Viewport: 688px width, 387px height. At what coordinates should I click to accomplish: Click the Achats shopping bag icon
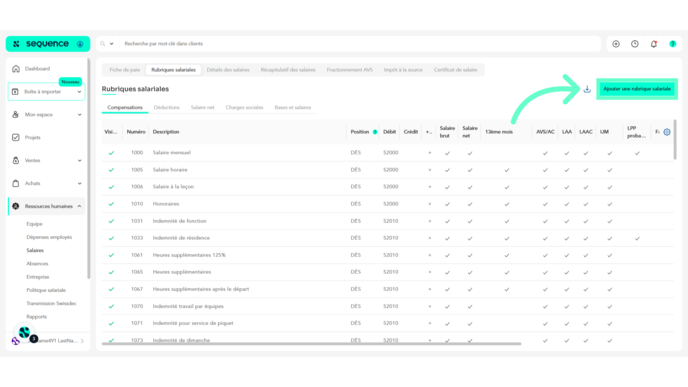pyautogui.click(x=16, y=183)
